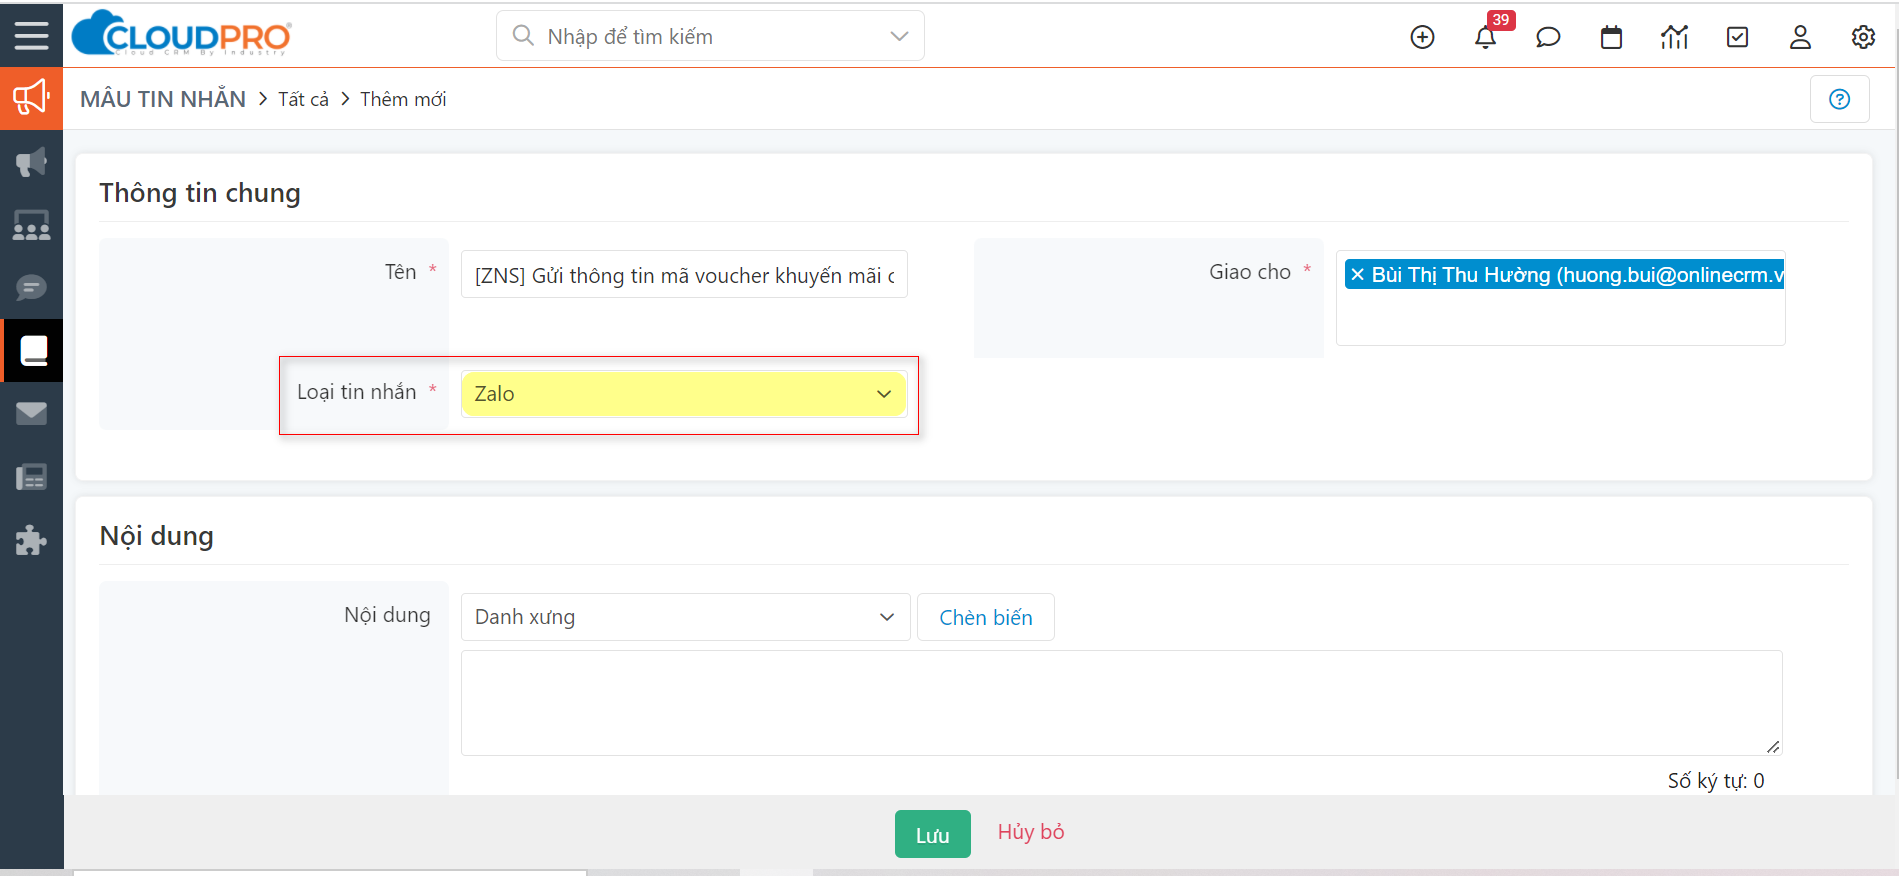Open the newspaper sidebar icon

[31, 477]
